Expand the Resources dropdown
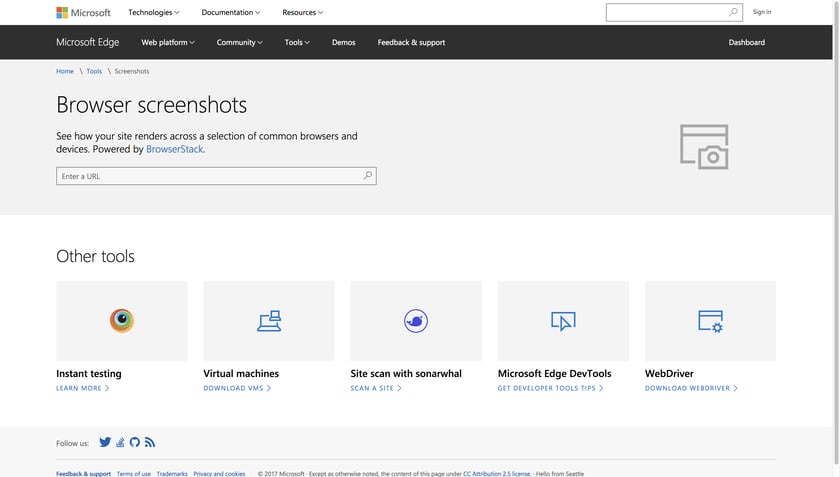The width and height of the screenshot is (840, 477). click(303, 12)
